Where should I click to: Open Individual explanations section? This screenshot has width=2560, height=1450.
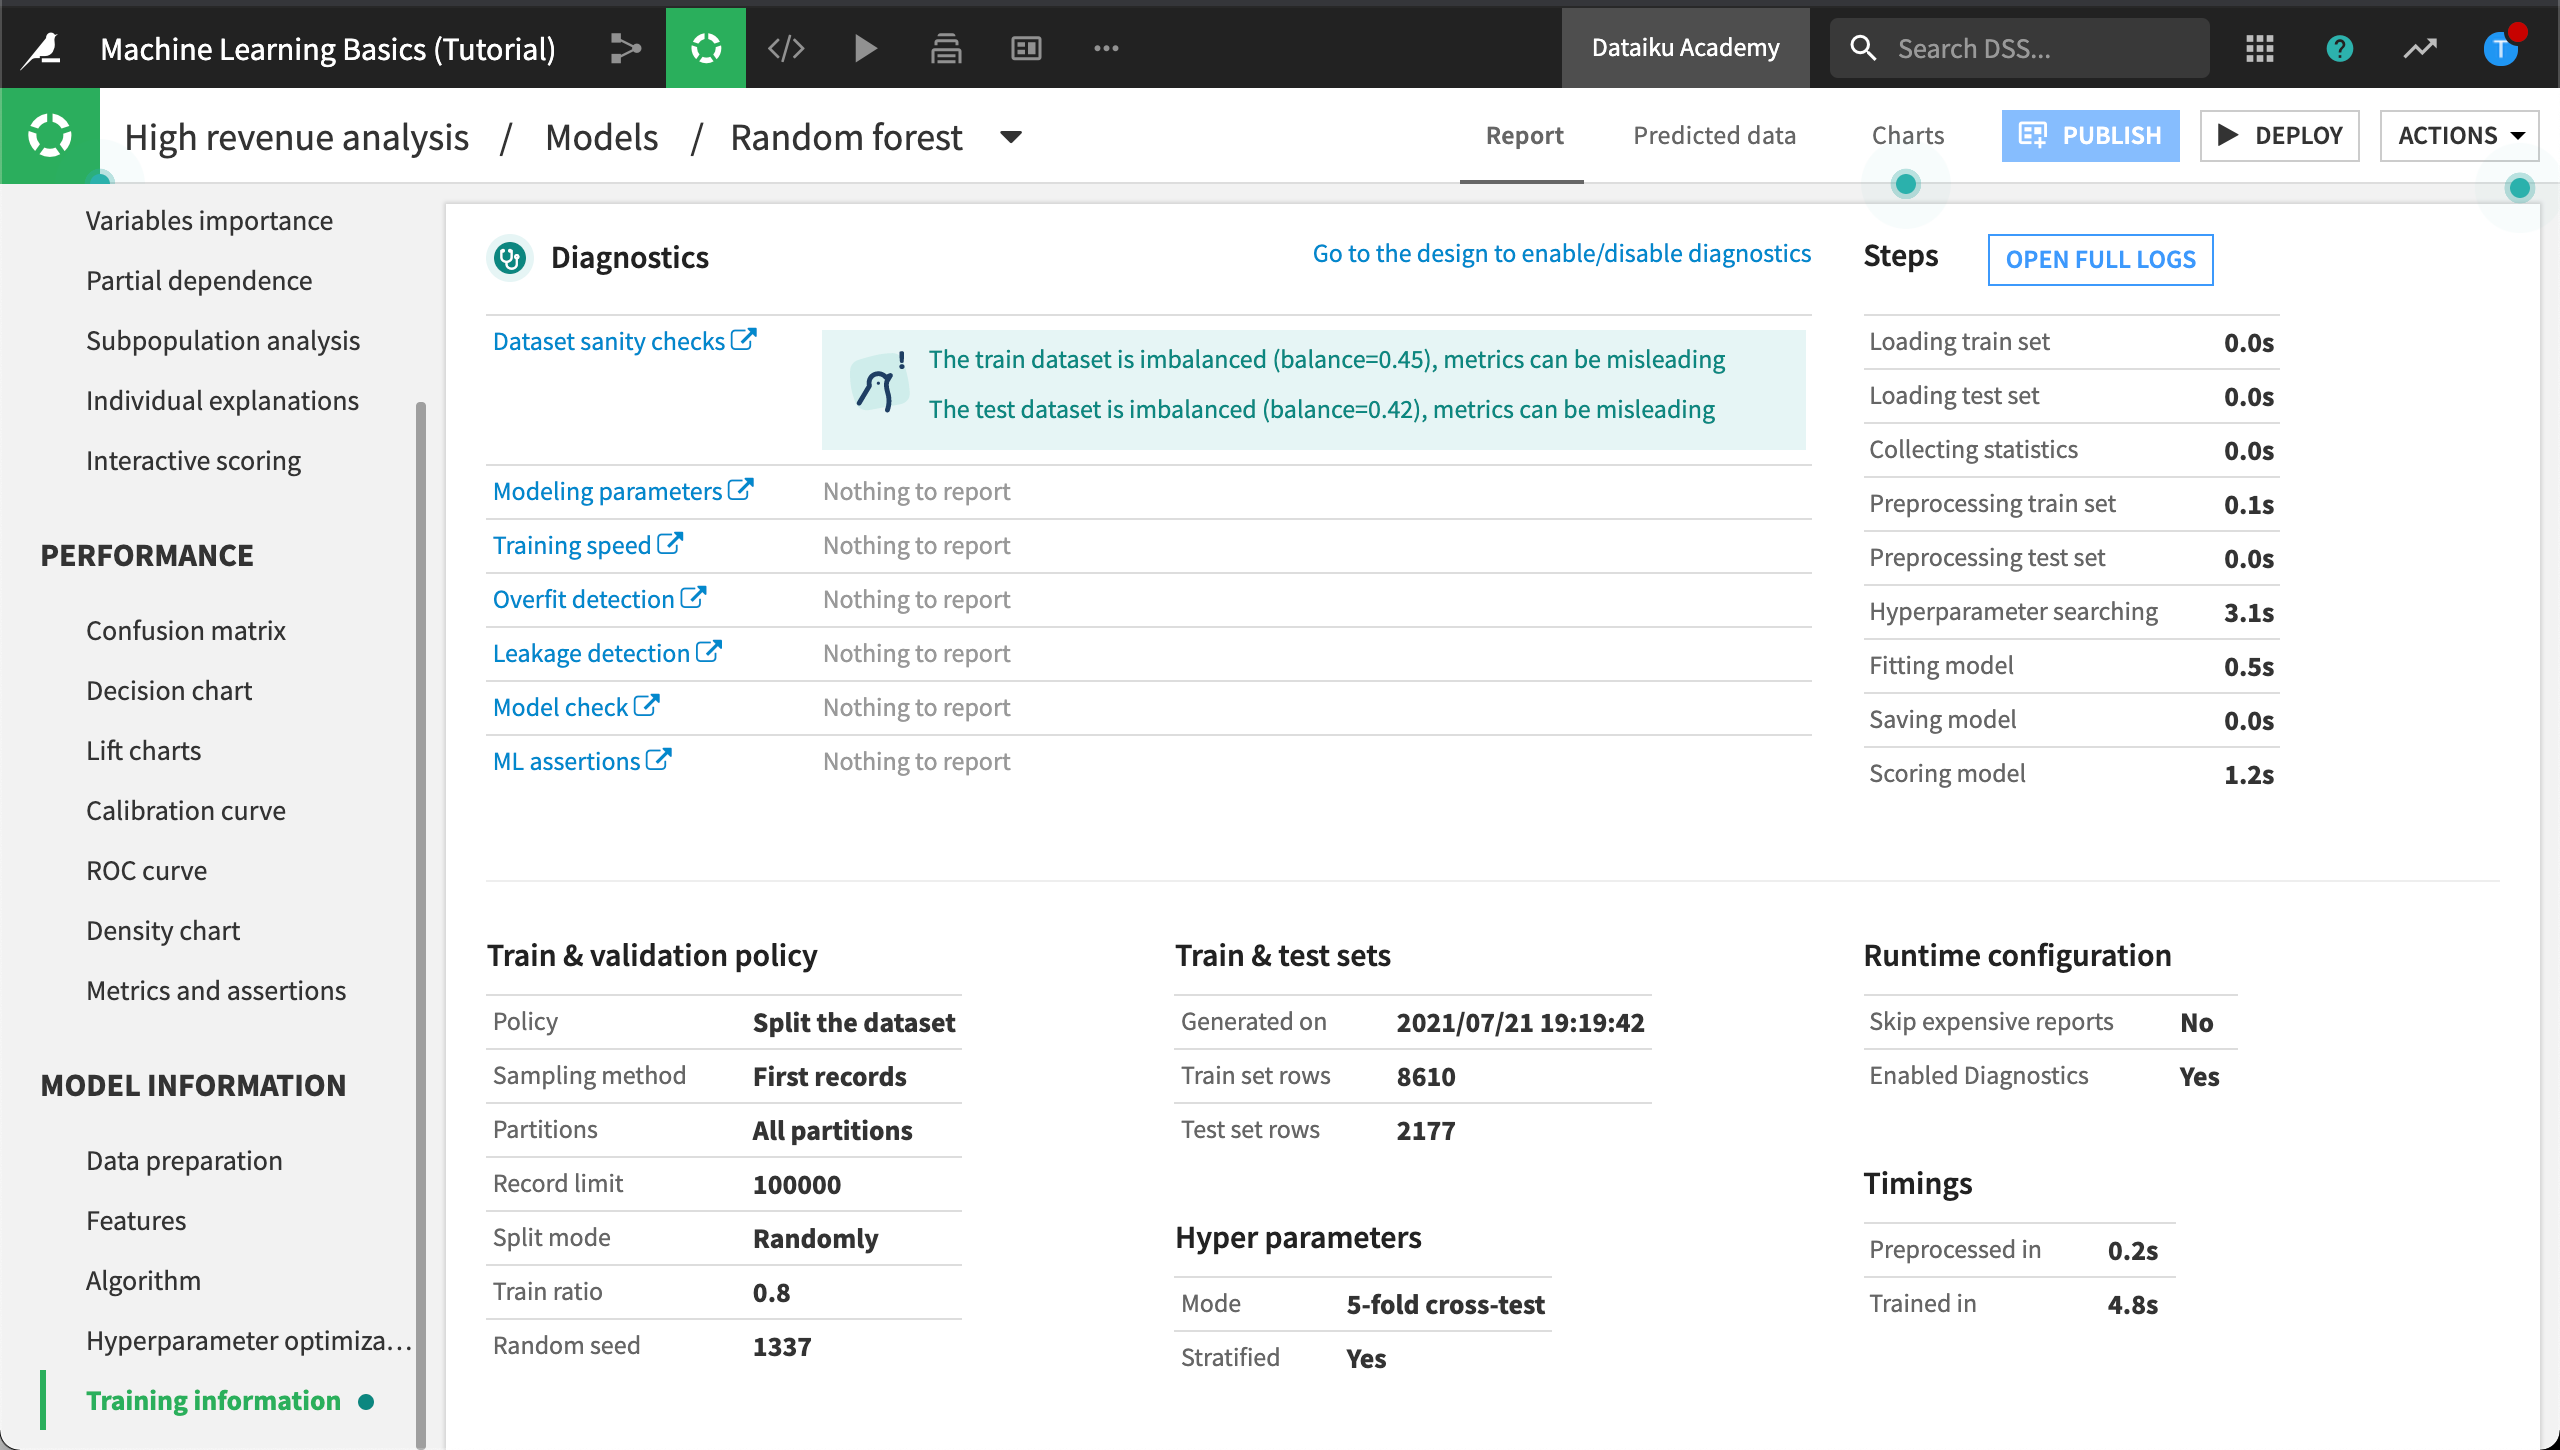[x=222, y=400]
